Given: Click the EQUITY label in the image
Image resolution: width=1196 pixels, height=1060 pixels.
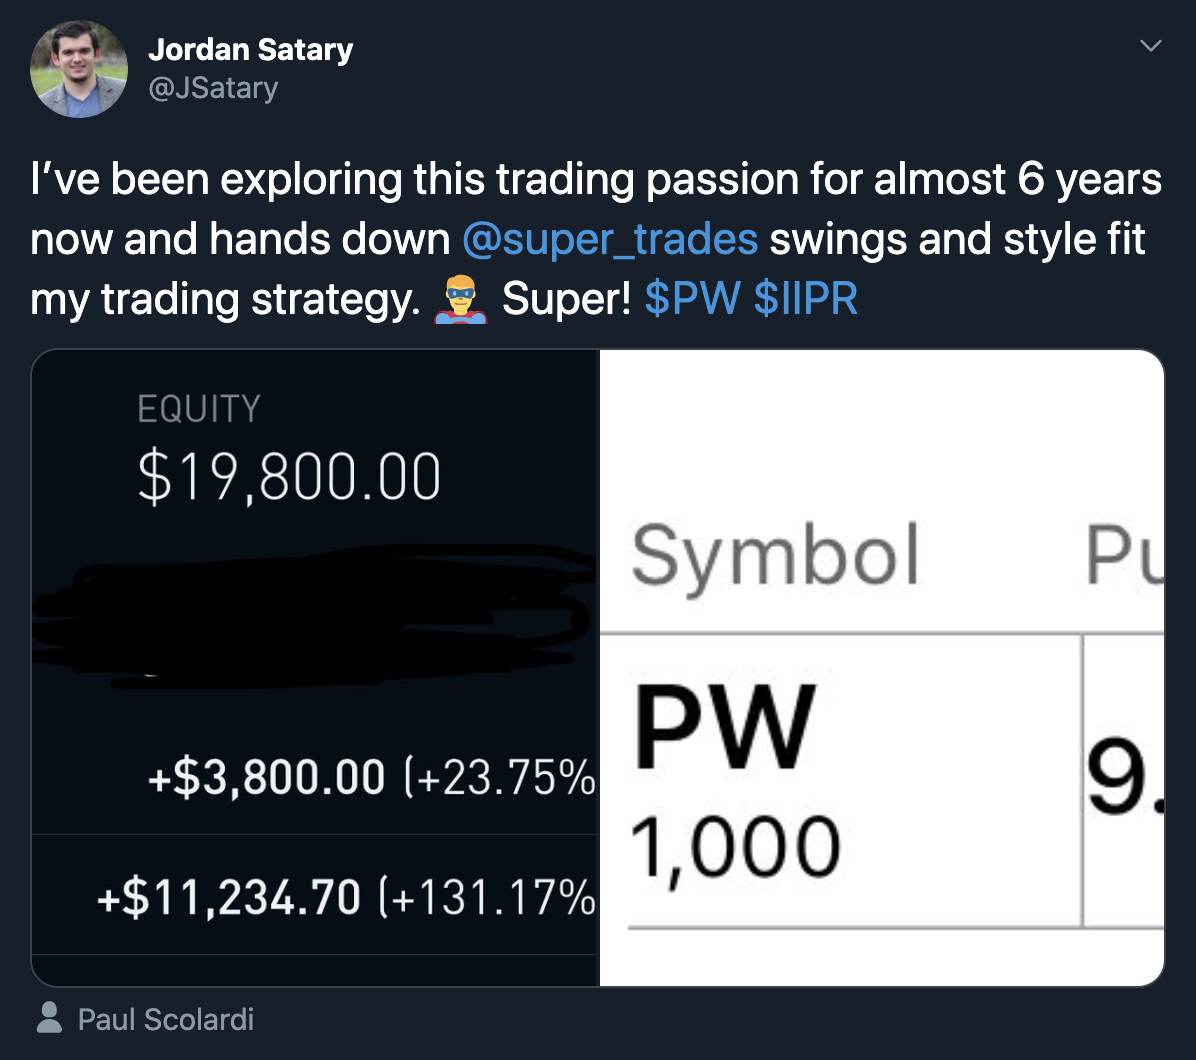Looking at the screenshot, I should coord(199,409).
